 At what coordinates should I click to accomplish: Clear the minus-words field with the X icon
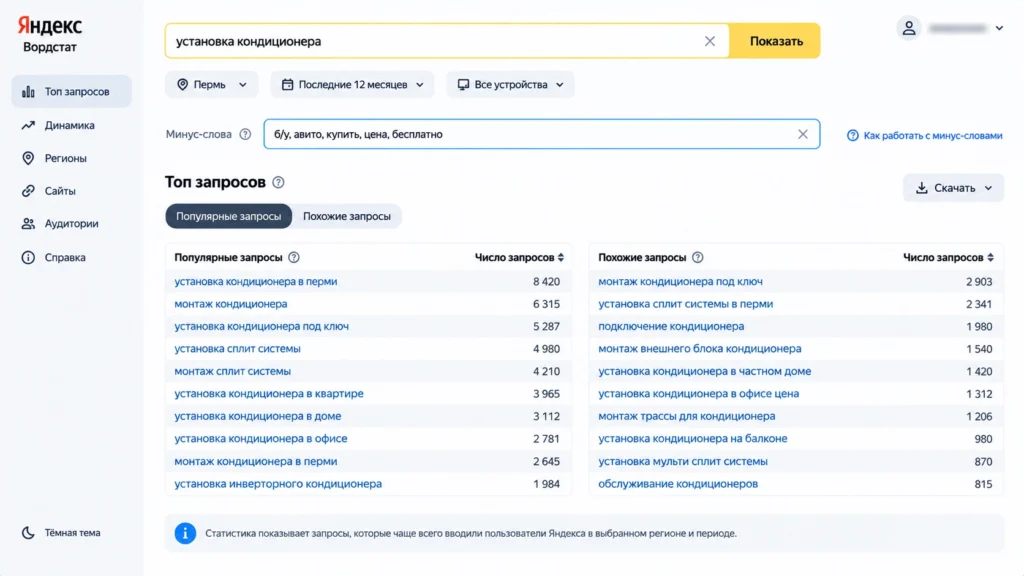click(803, 134)
